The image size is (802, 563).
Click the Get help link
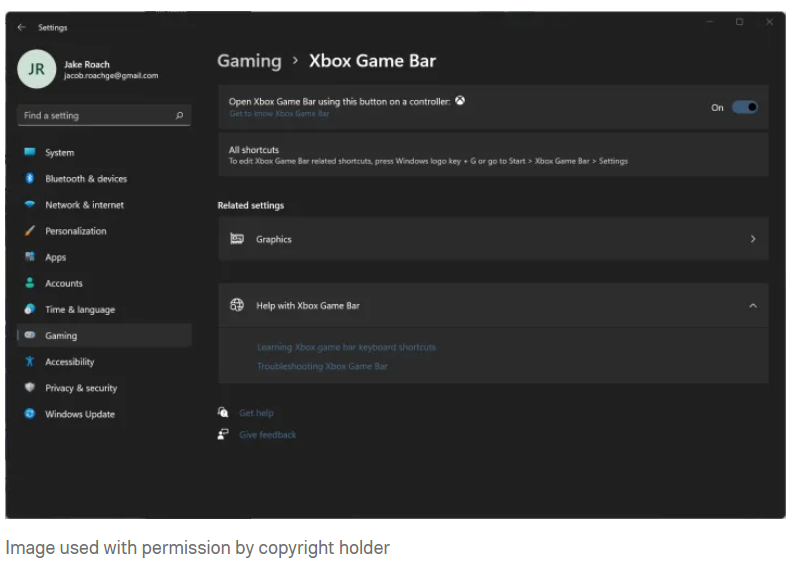[x=256, y=413]
